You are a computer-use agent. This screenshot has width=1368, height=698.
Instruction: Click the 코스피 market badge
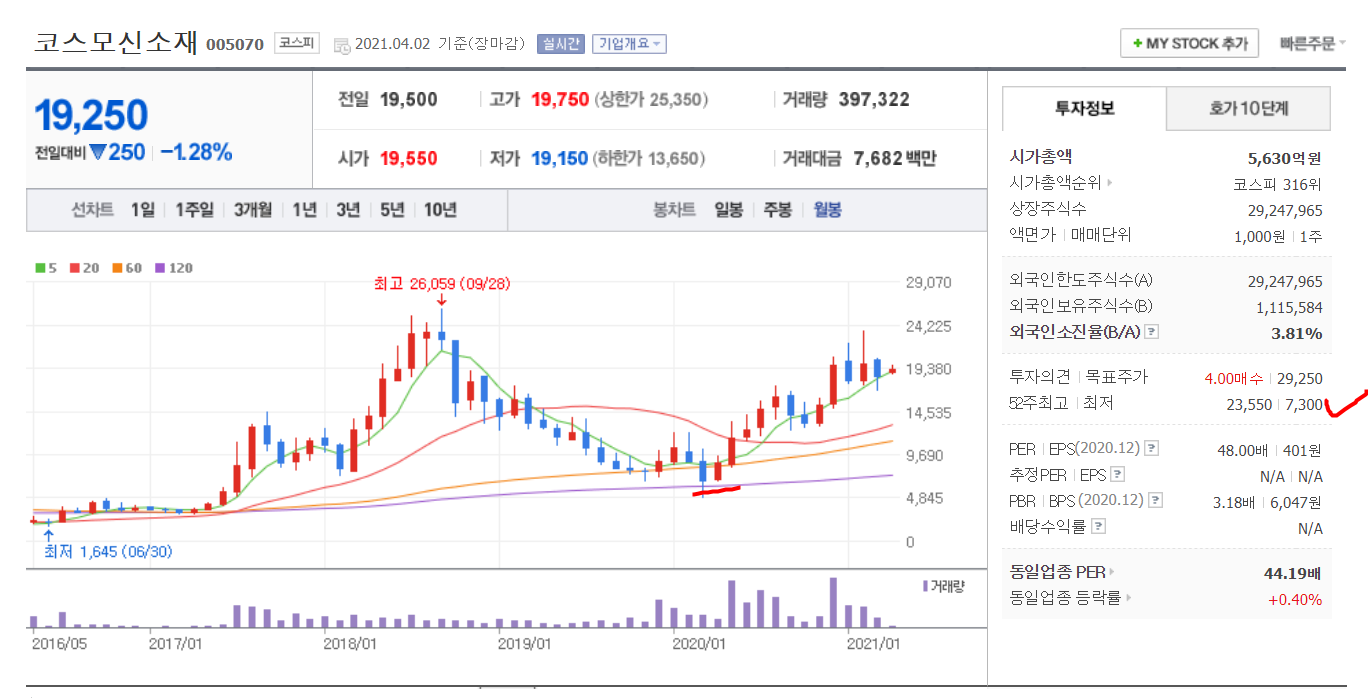pos(296,43)
